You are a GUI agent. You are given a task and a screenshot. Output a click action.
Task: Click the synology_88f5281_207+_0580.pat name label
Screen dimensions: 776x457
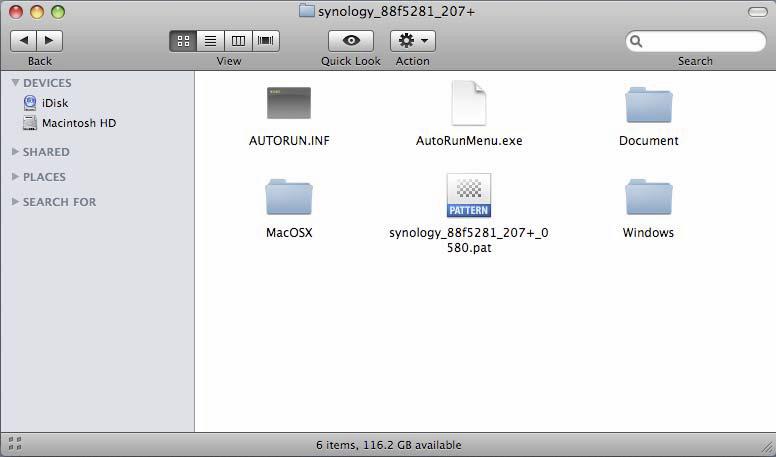pyautogui.click(x=469, y=240)
